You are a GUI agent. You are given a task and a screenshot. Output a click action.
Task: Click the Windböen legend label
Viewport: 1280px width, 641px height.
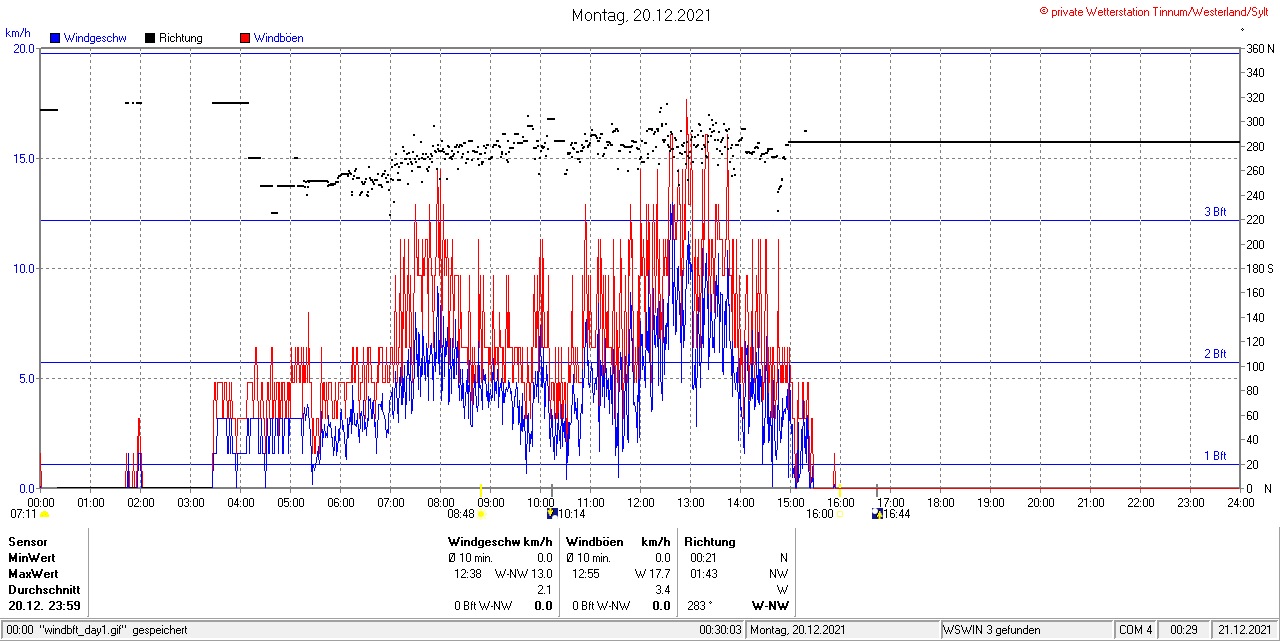[x=278, y=38]
